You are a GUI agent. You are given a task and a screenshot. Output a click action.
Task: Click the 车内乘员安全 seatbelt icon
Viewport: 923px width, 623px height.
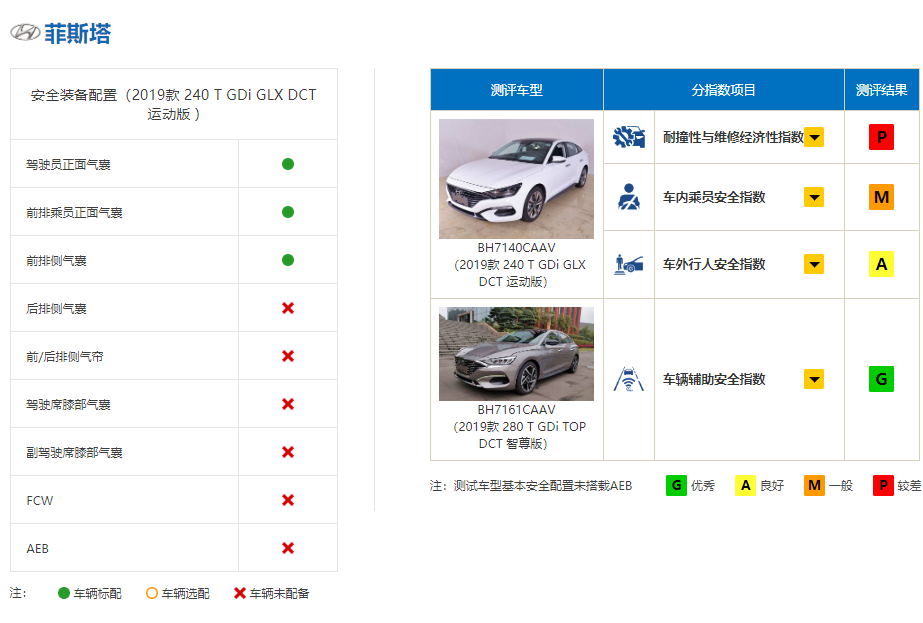629,197
